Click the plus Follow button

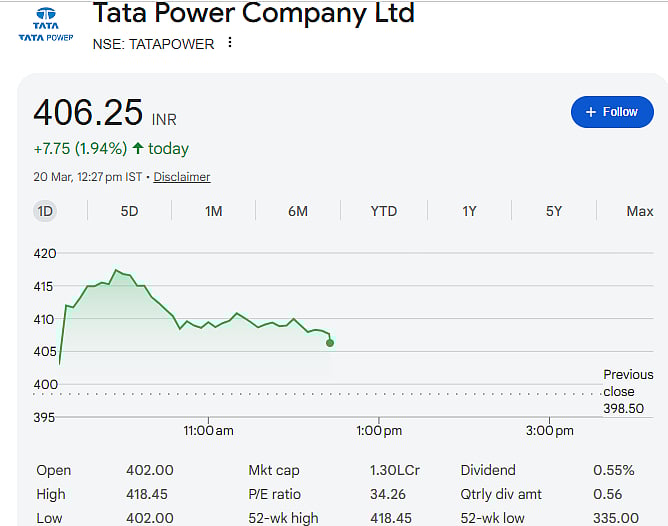point(611,112)
